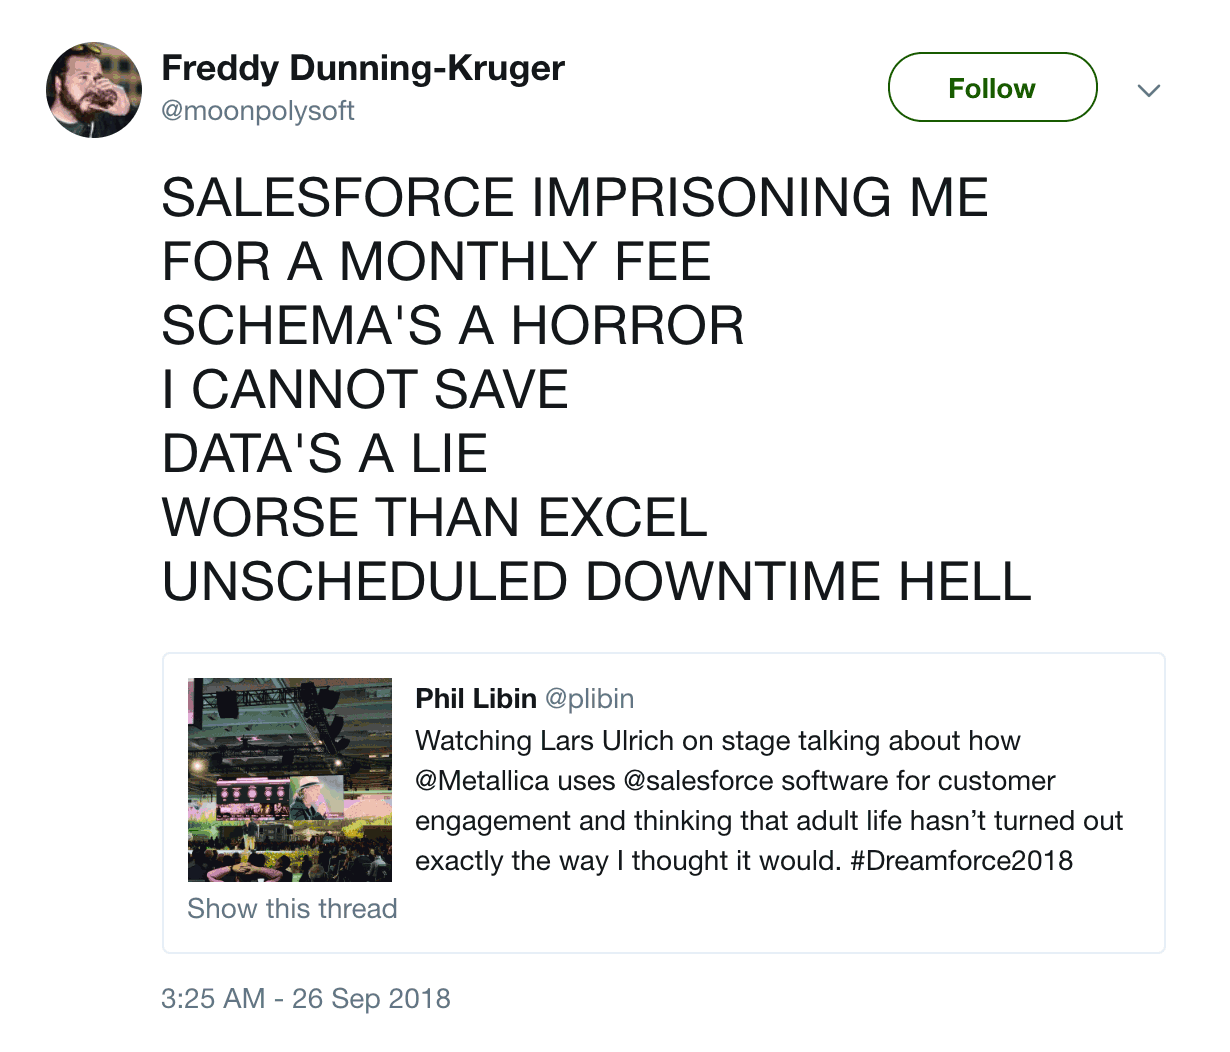Open the Freddy Dunning-Kruger display name
1230x1052 pixels.
pos(363,68)
